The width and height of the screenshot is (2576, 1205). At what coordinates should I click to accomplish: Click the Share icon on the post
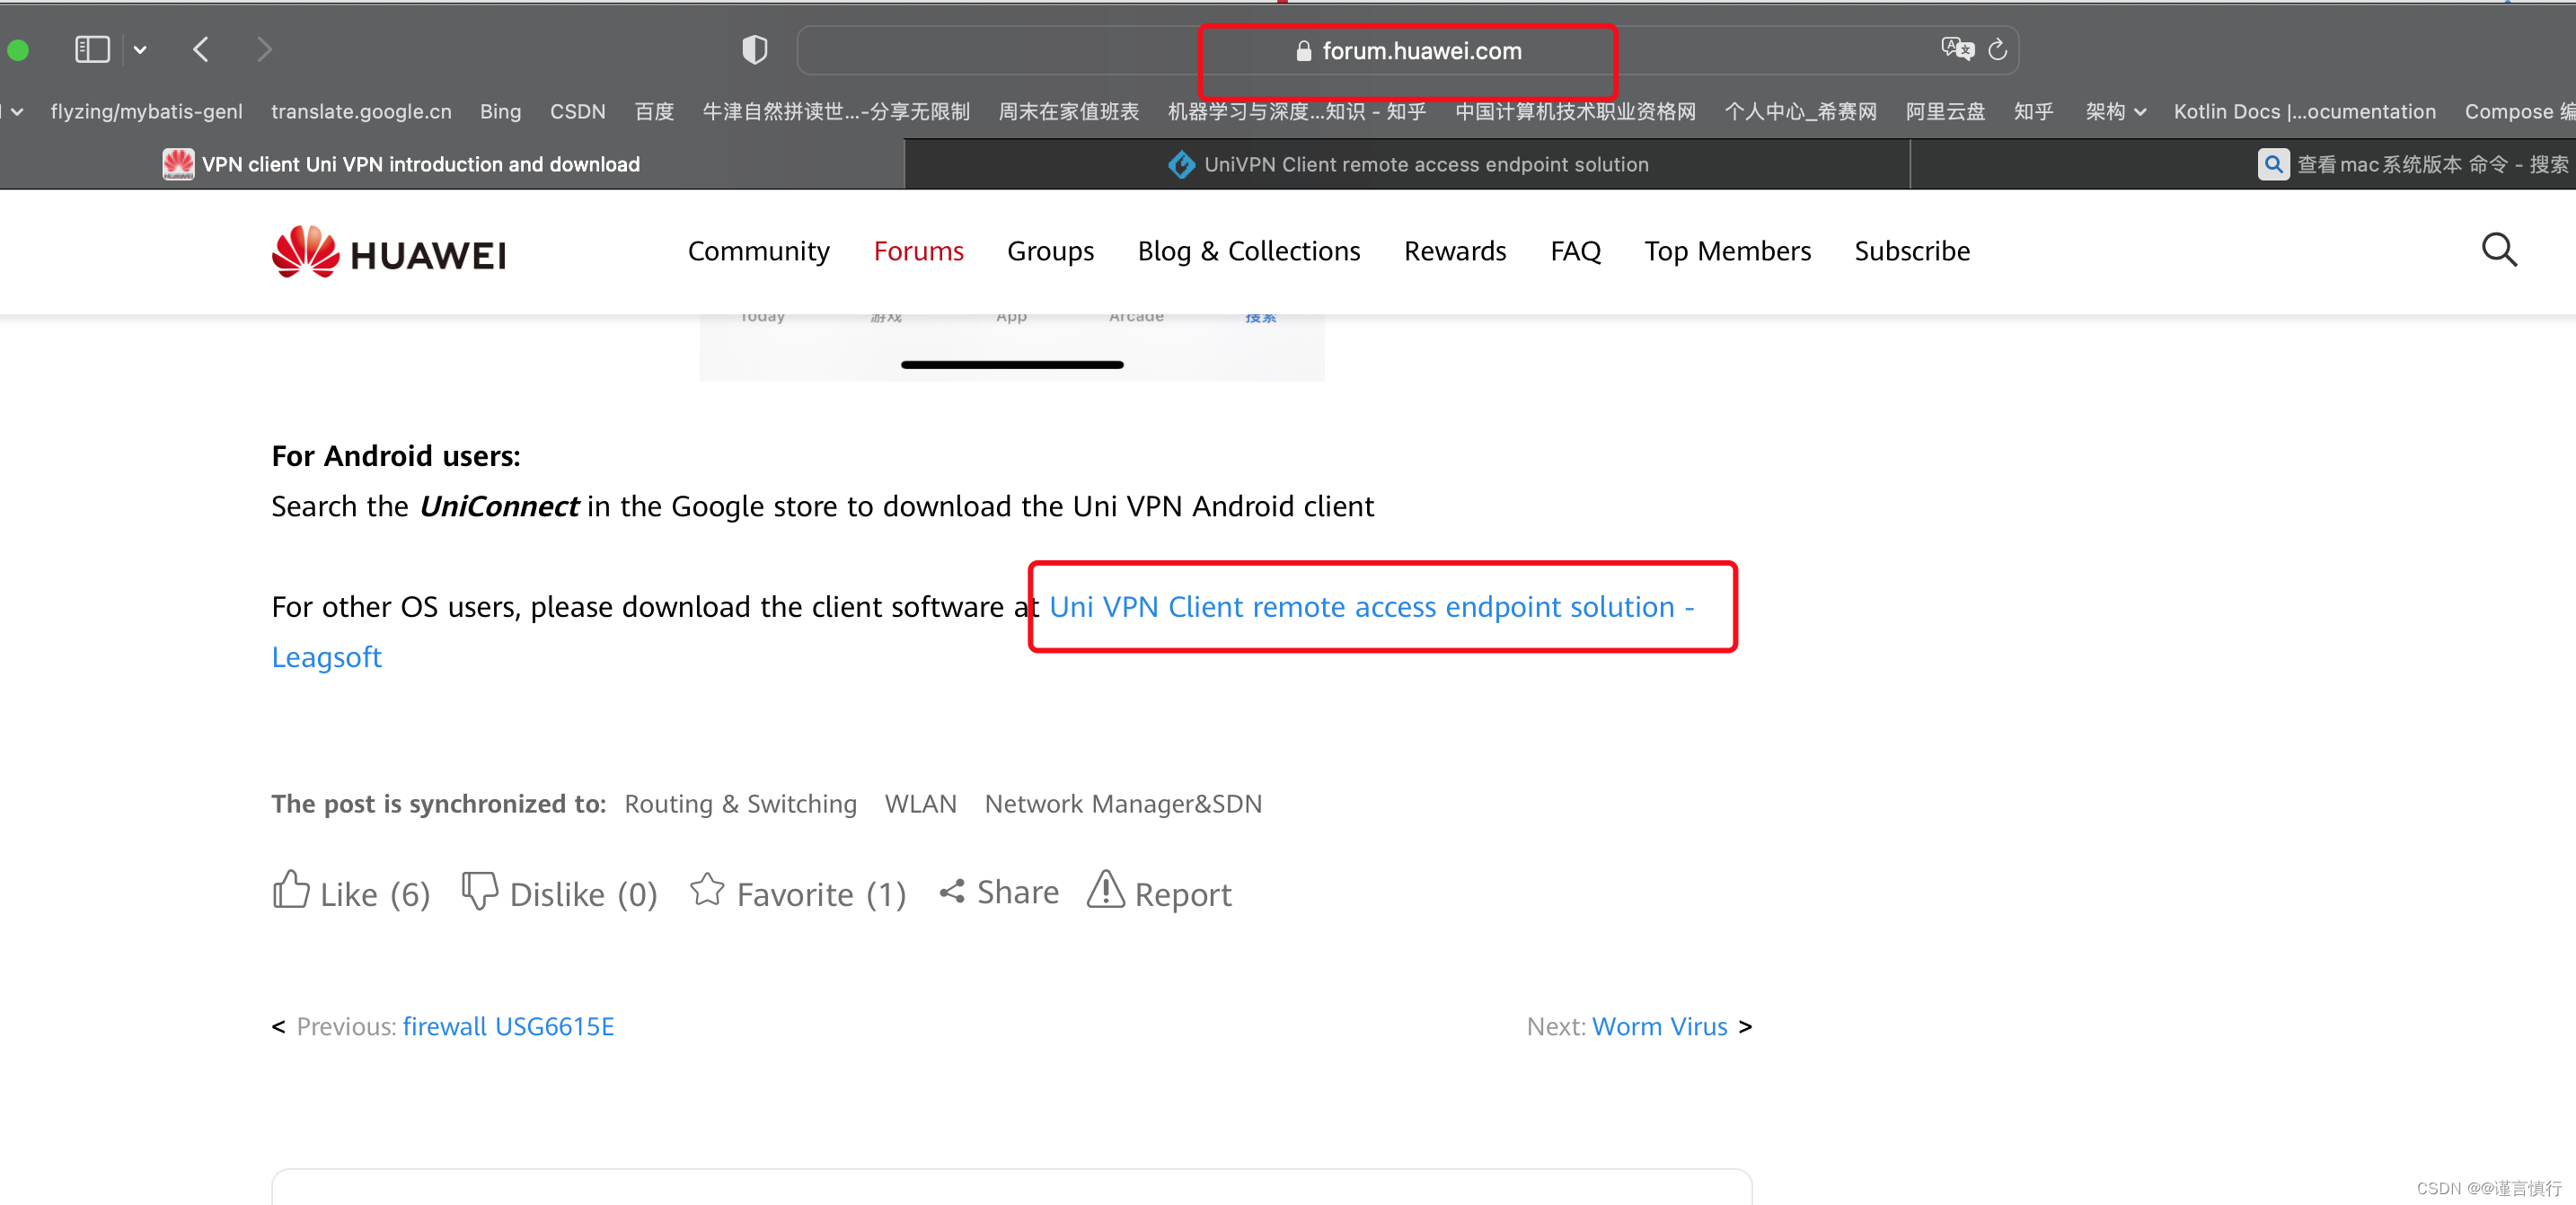[x=952, y=891]
